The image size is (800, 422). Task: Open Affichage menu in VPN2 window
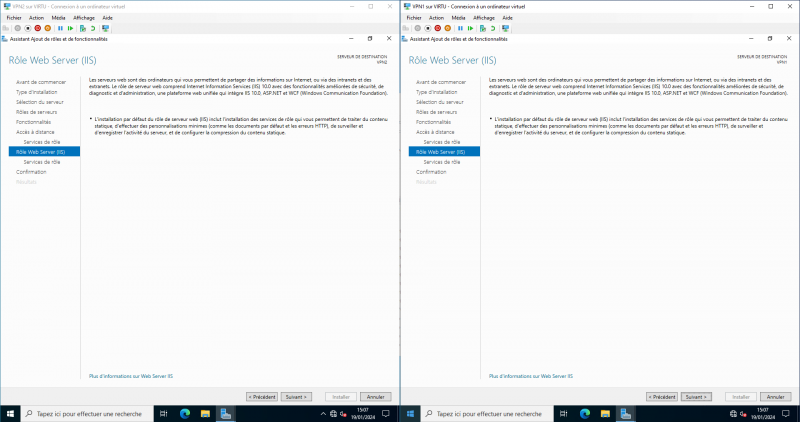(84, 18)
